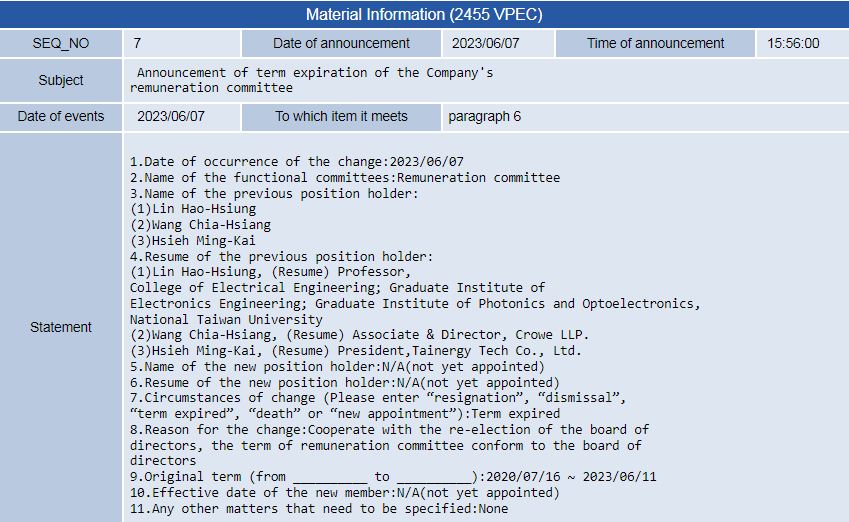Screen dimensions: 849x522
Task: Click the line naming Remuneration committee
Action: tap(345, 178)
